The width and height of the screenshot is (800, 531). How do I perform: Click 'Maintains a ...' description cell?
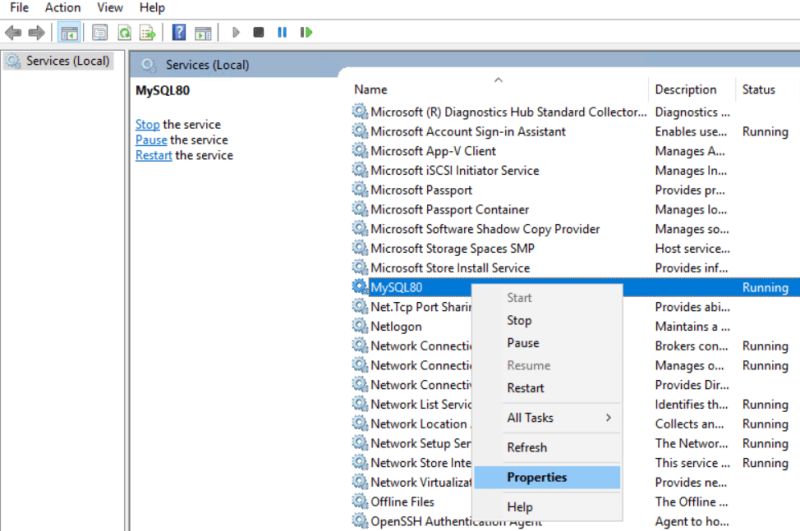(692, 326)
